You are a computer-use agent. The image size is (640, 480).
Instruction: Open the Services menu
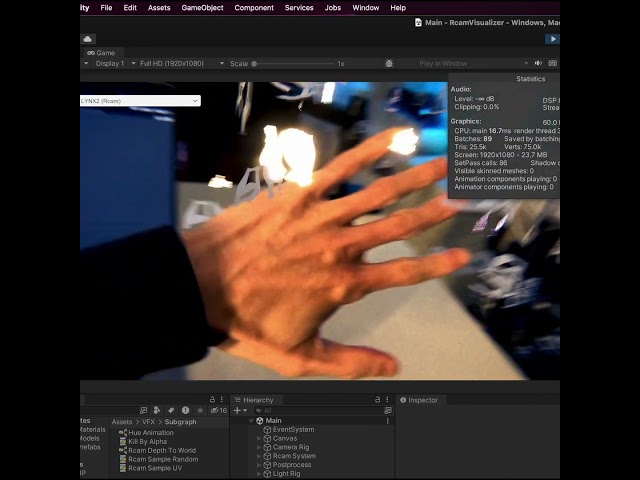(299, 8)
